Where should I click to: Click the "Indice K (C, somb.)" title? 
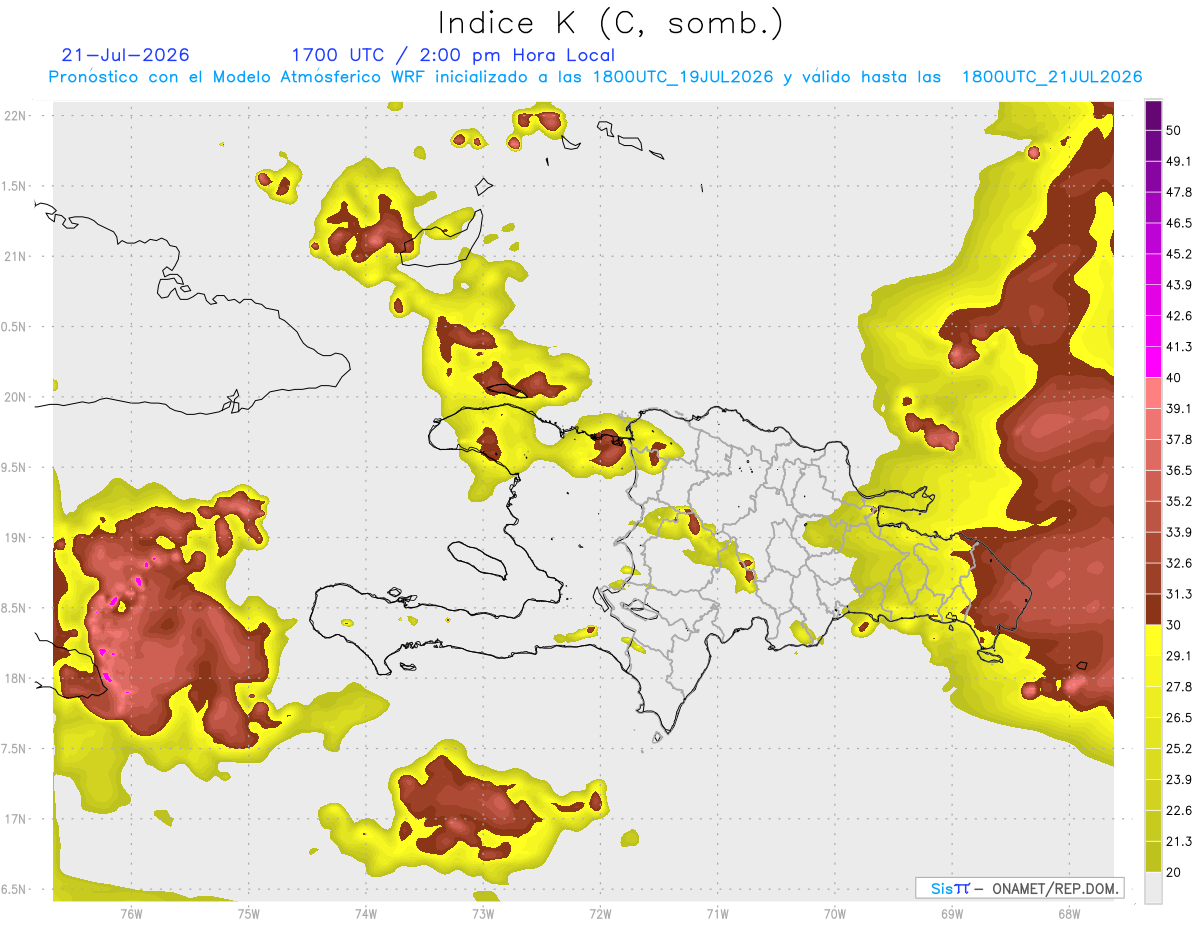[610, 22]
